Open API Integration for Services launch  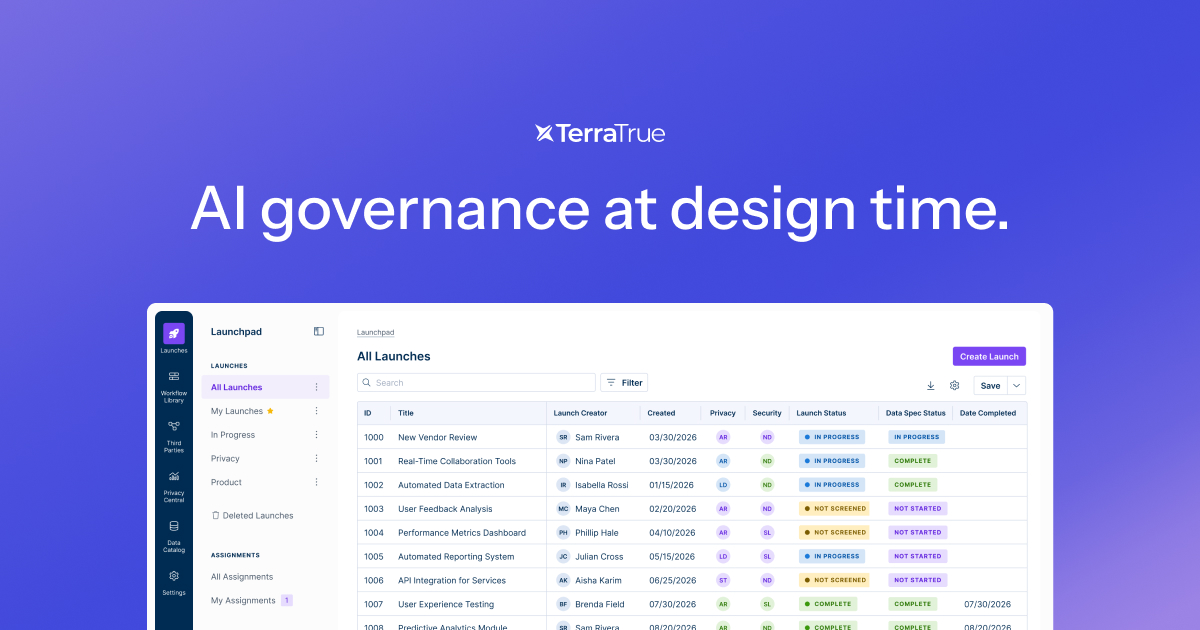coord(452,581)
